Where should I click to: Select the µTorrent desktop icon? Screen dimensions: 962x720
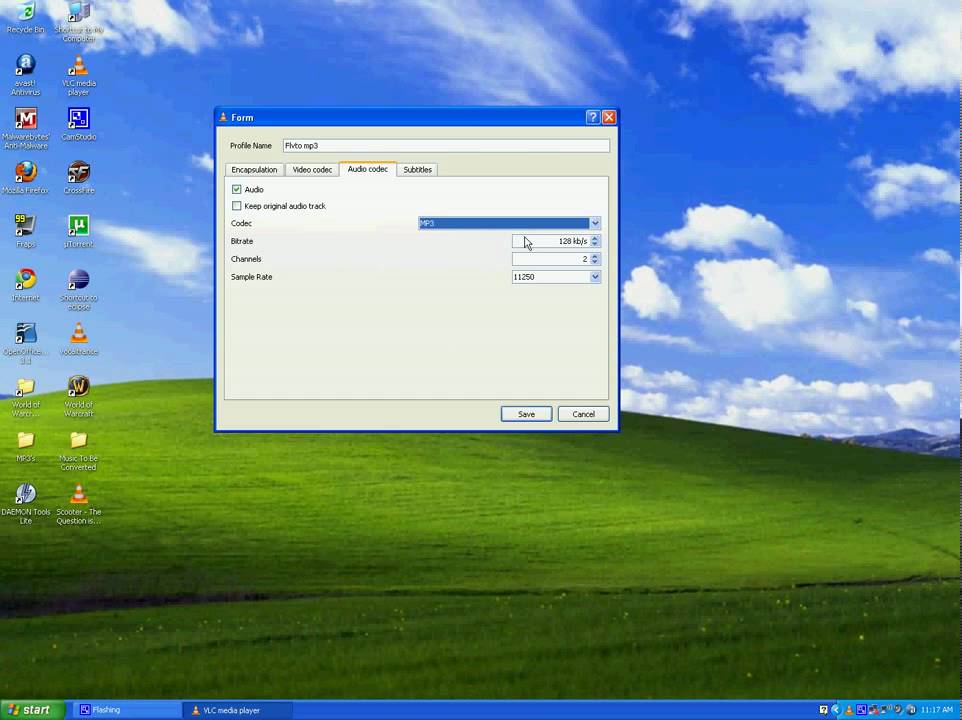pyautogui.click(x=79, y=231)
